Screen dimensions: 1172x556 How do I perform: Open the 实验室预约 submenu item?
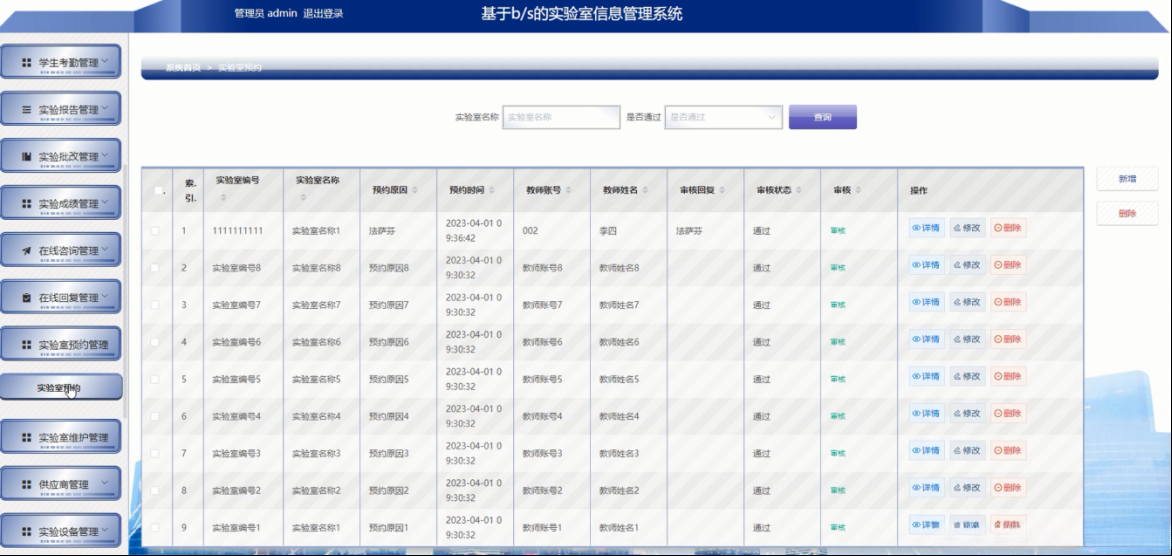click(61, 387)
